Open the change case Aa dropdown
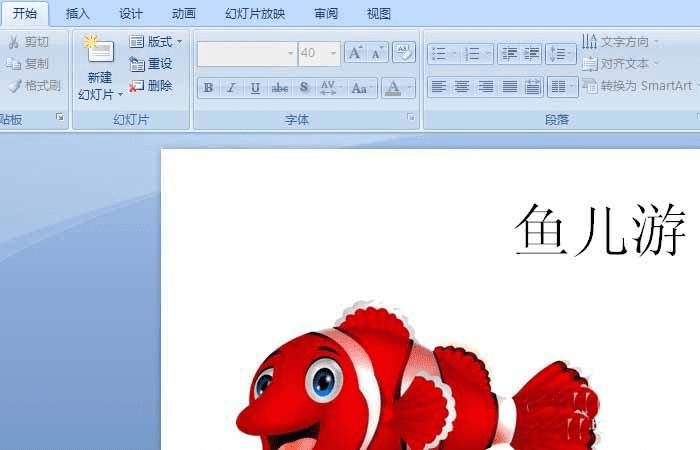This screenshot has height=450, width=700. point(362,88)
